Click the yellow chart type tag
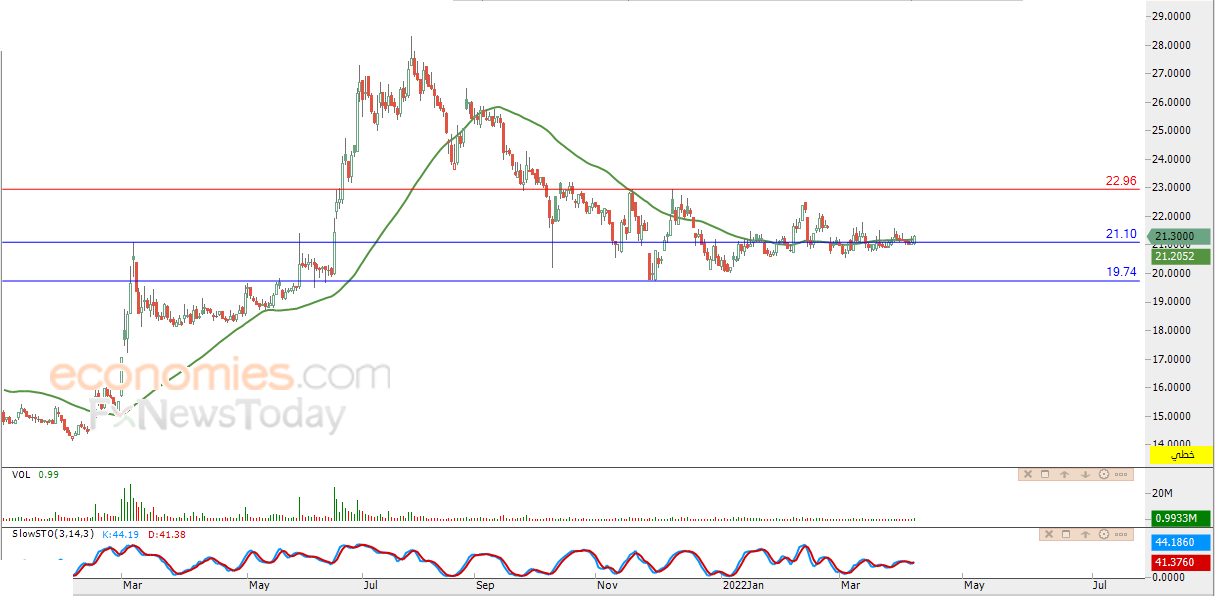The height and width of the screenshot is (596, 1215). point(1181,454)
